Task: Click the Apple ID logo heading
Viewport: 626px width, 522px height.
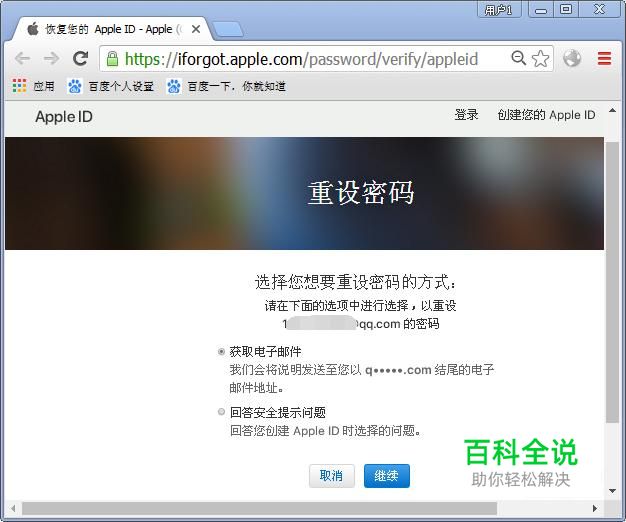Action: point(64,117)
